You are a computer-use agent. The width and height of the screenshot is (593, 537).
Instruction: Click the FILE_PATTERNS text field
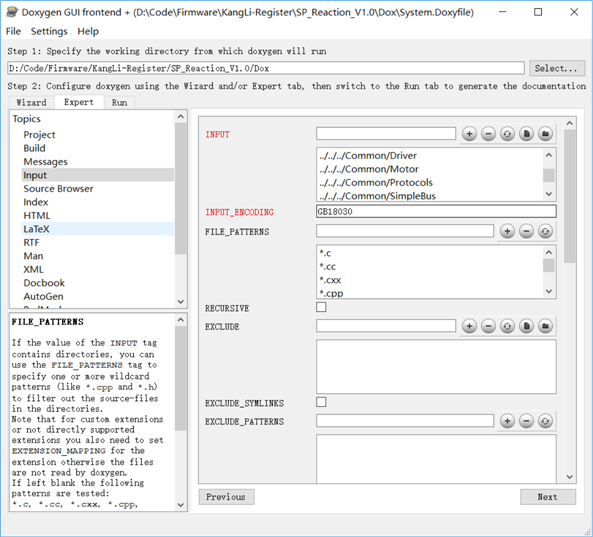405,231
